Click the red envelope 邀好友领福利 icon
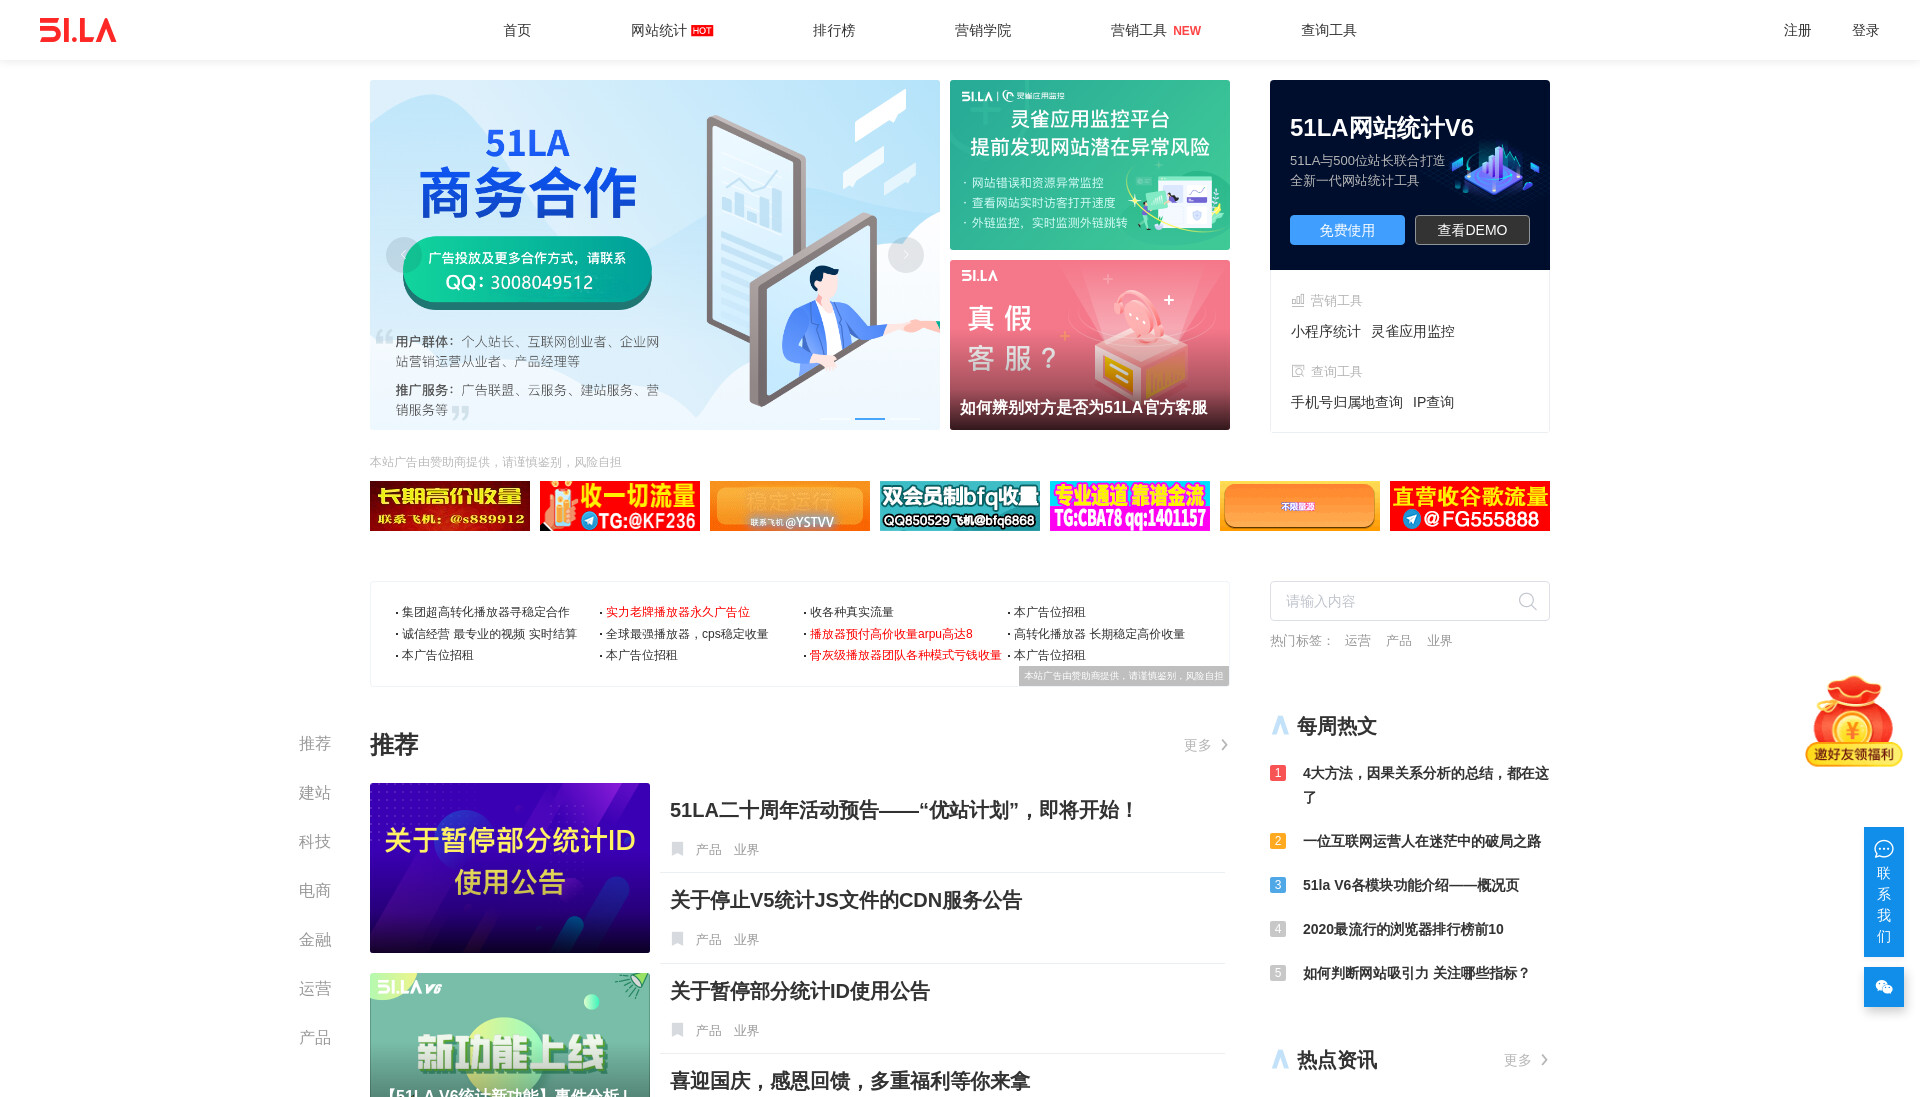This screenshot has width=1920, height=1097. (x=1853, y=722)
